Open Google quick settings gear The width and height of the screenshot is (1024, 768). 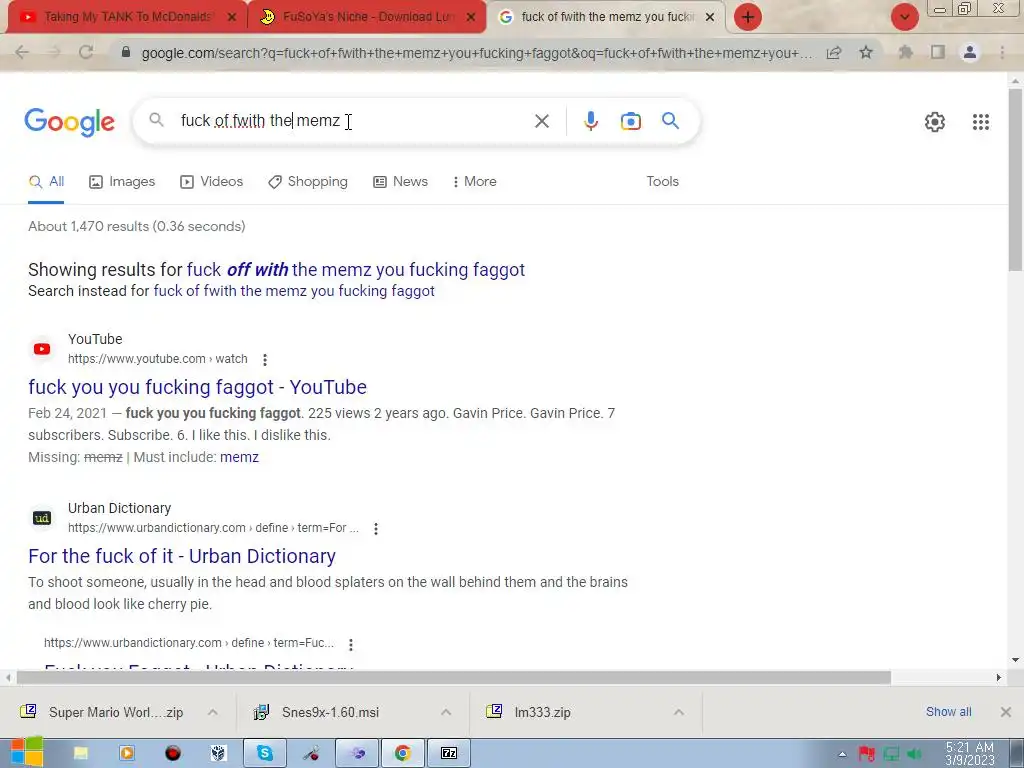click(935, 122)
